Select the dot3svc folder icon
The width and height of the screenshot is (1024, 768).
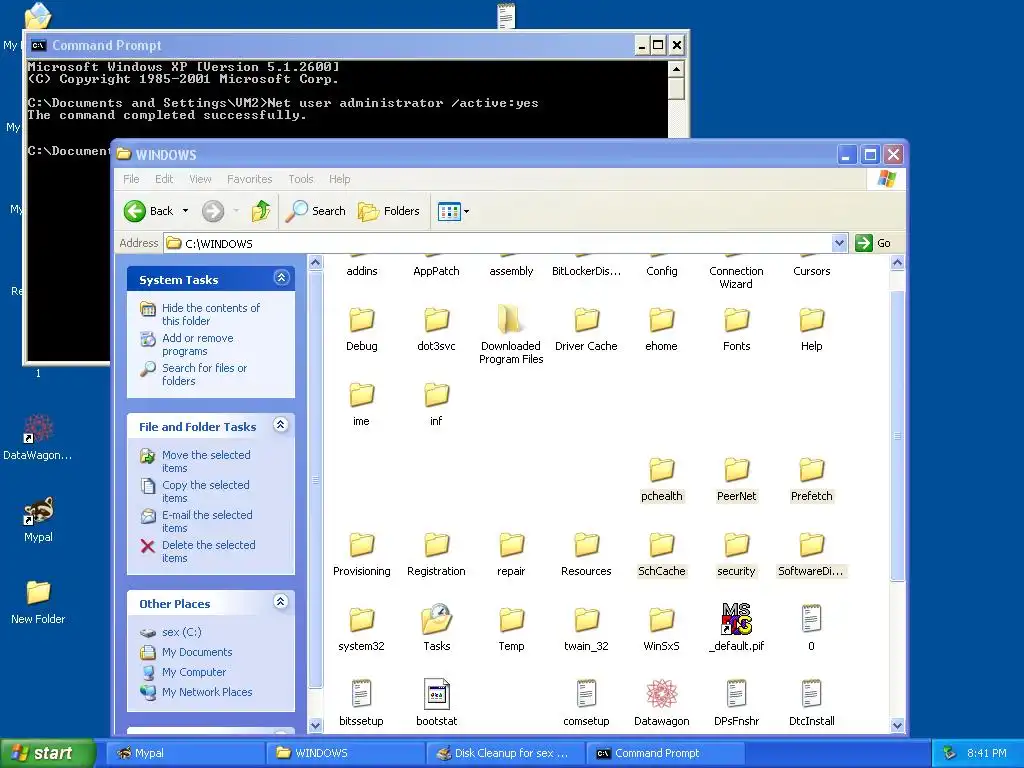[436, 320]
